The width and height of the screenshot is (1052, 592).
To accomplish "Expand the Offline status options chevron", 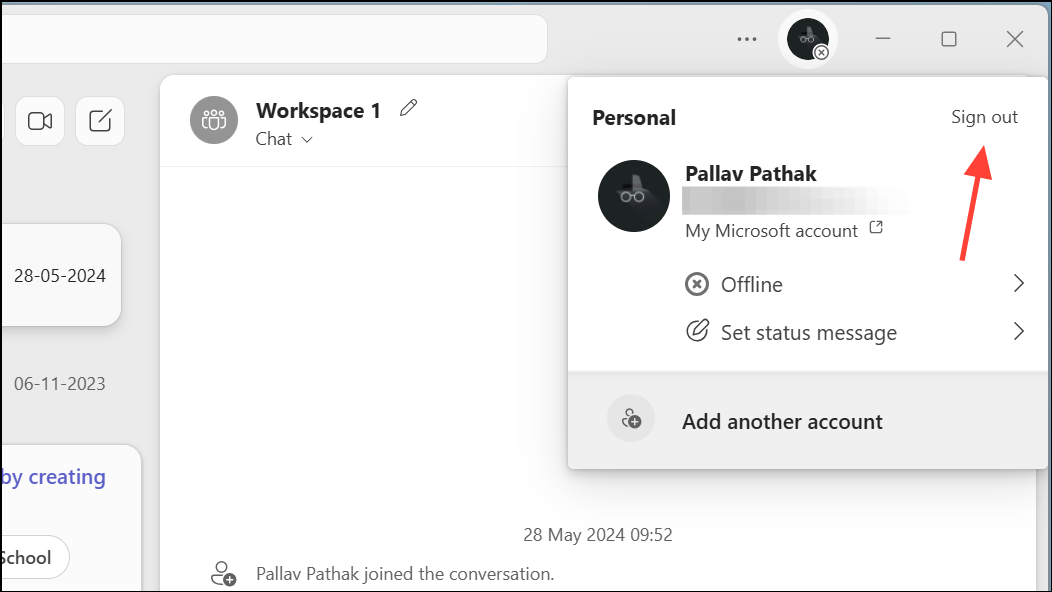I will [1019, 284].
